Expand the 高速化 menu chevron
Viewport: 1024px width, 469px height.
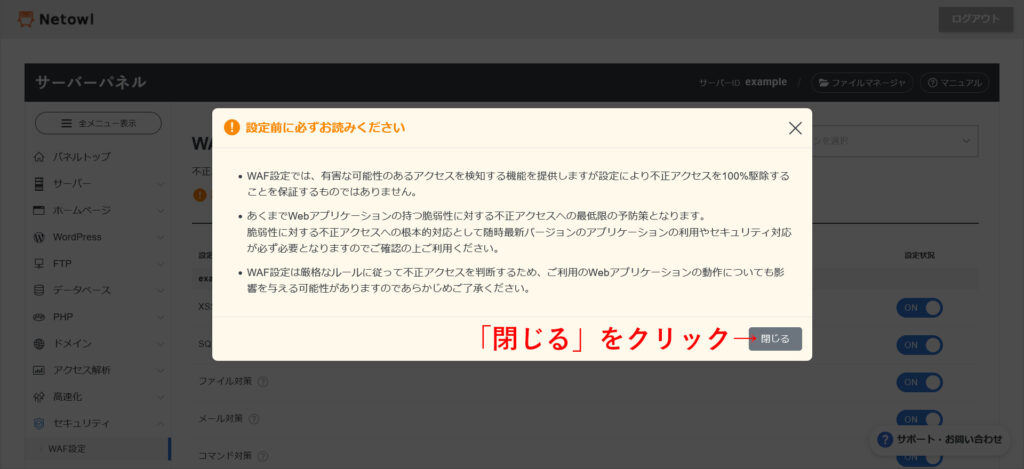tap(161, 397)
